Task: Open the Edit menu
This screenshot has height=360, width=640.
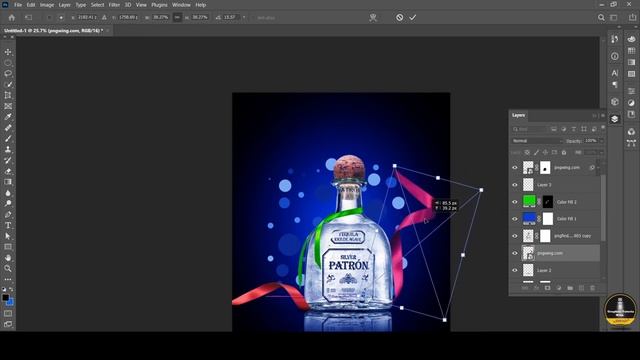Action: [31, 5]
